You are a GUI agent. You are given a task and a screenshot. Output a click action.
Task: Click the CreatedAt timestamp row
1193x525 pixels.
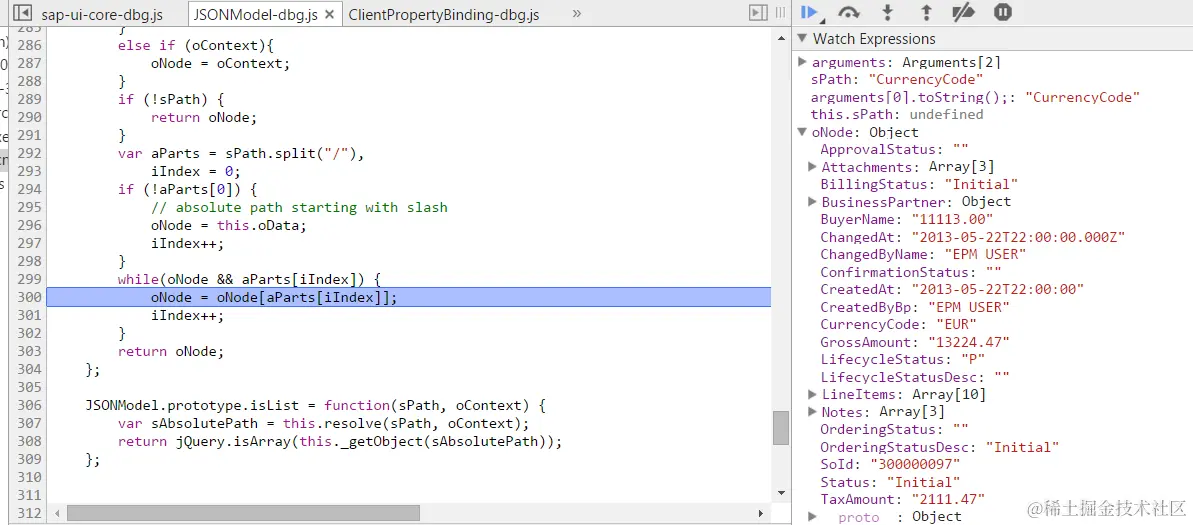[952, 289]
